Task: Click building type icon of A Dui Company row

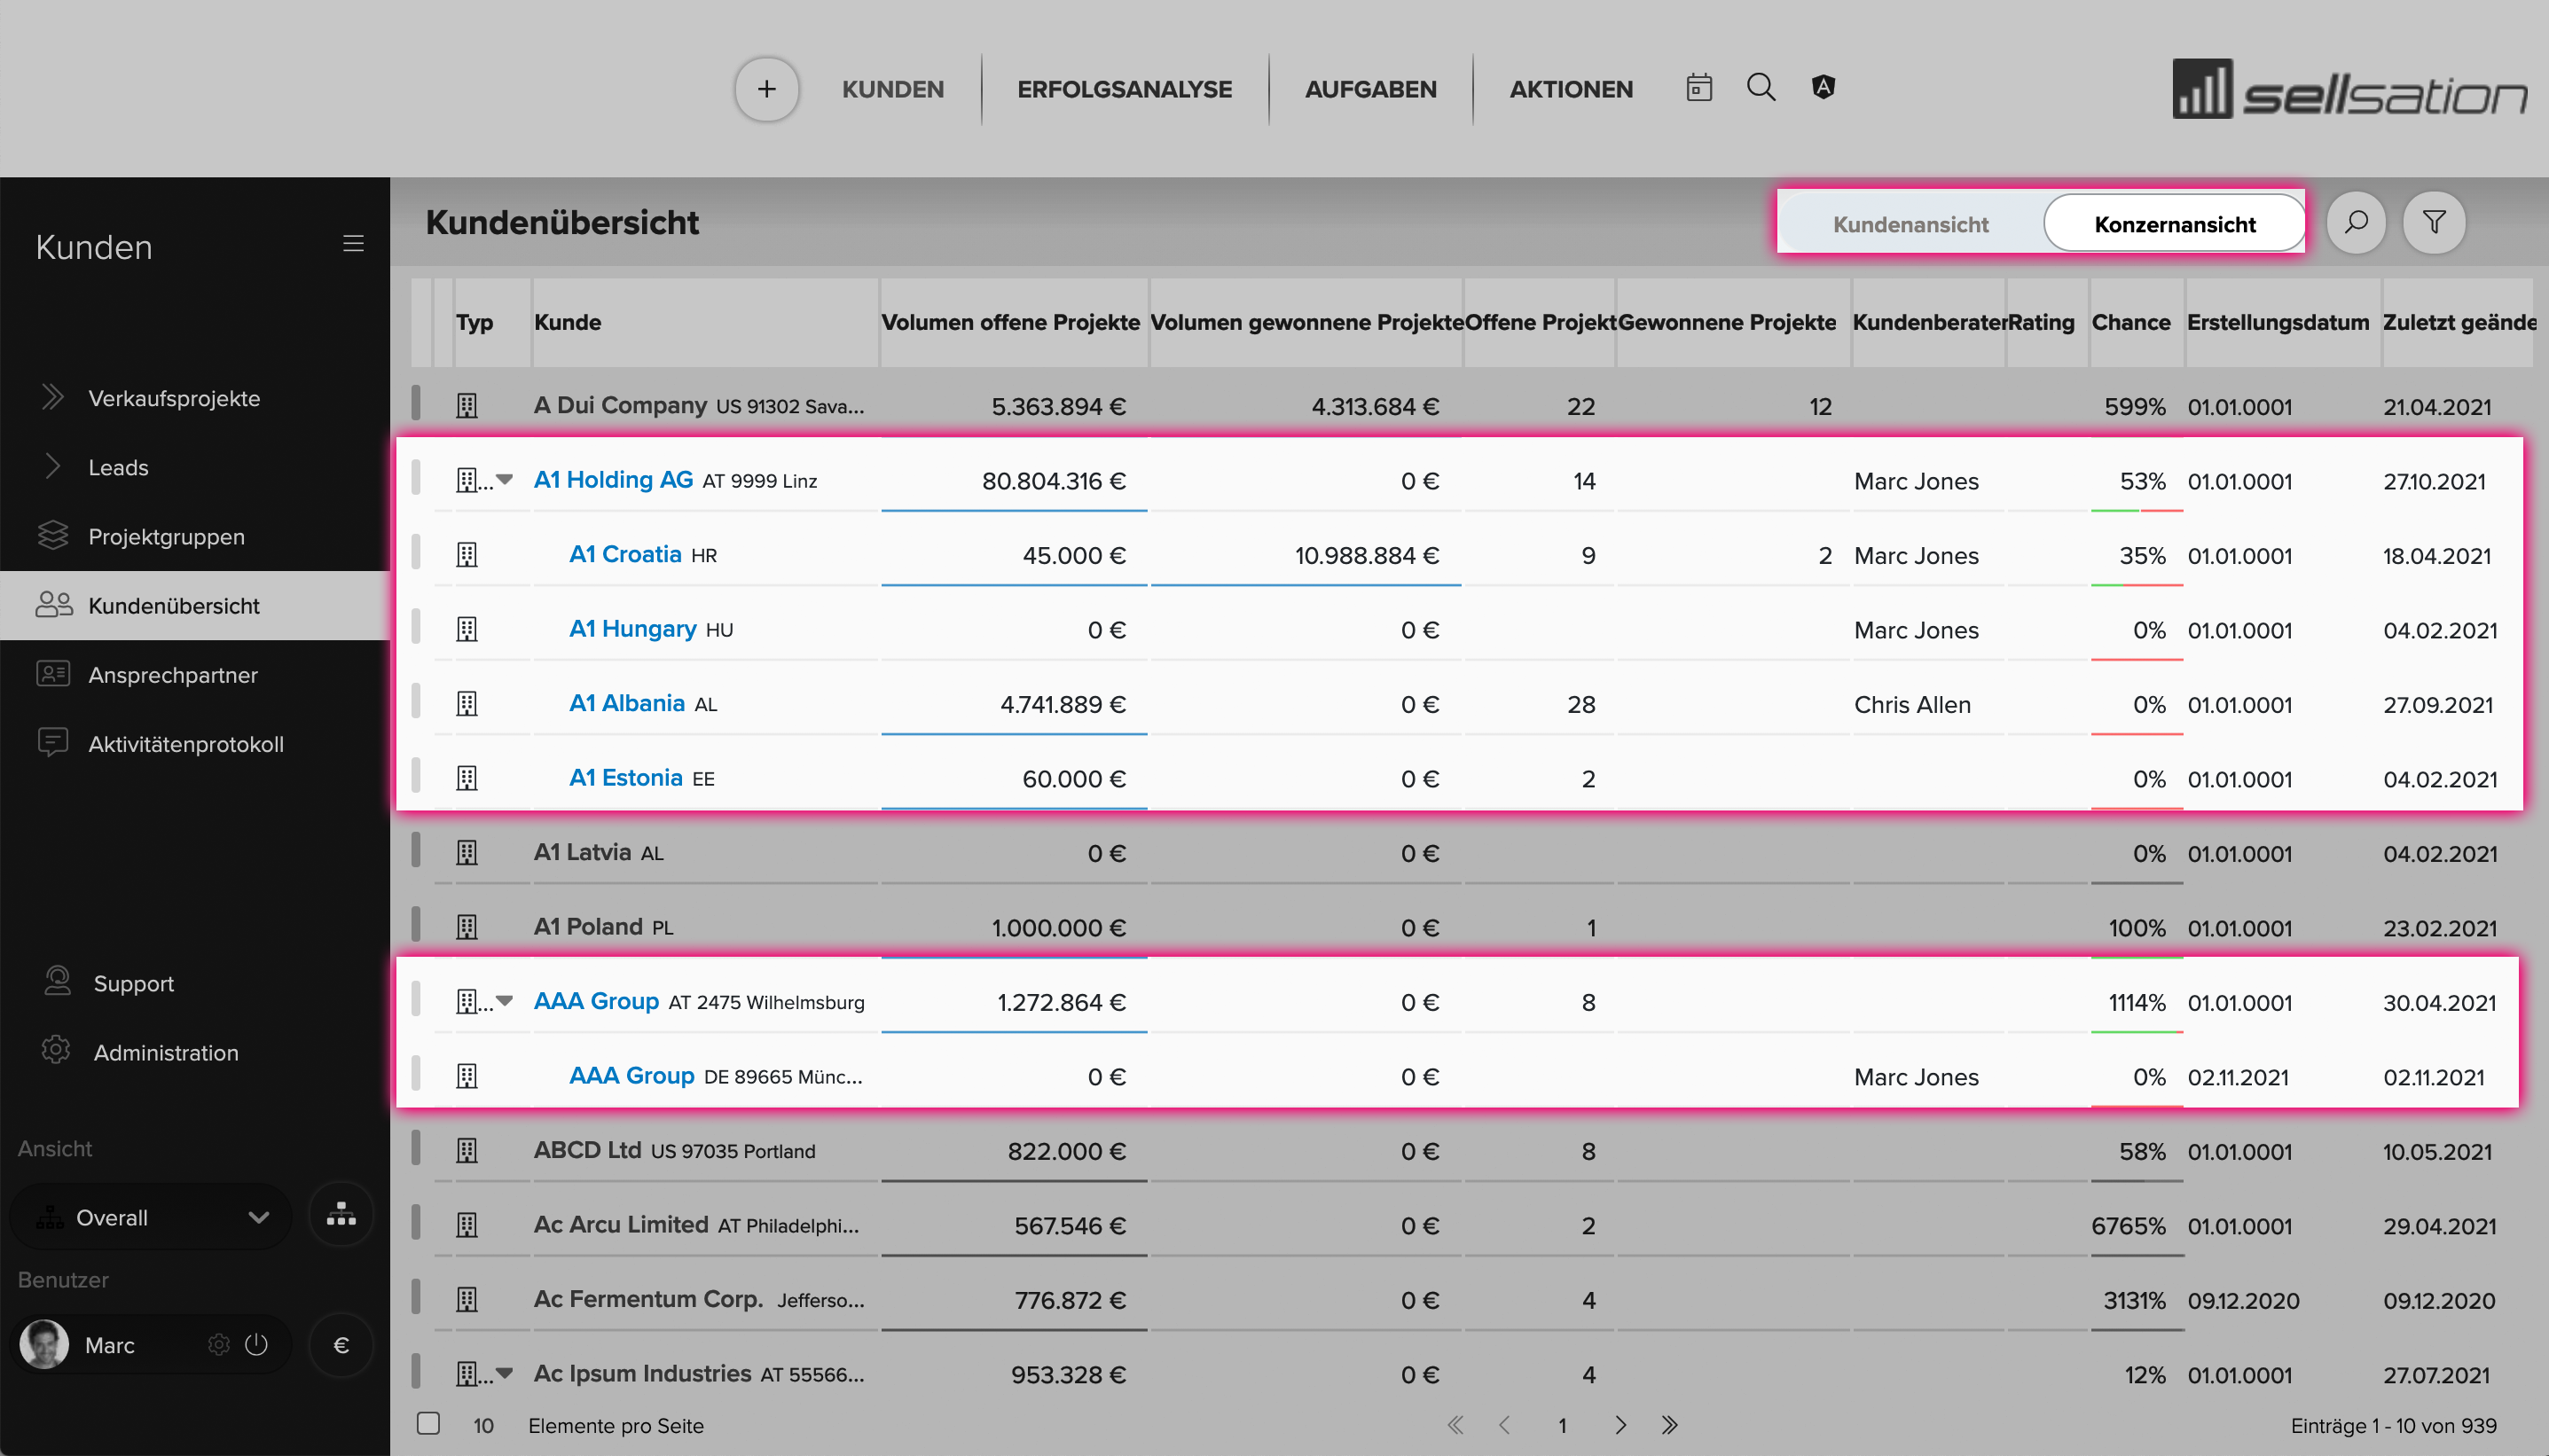Action: coord(467,406)
